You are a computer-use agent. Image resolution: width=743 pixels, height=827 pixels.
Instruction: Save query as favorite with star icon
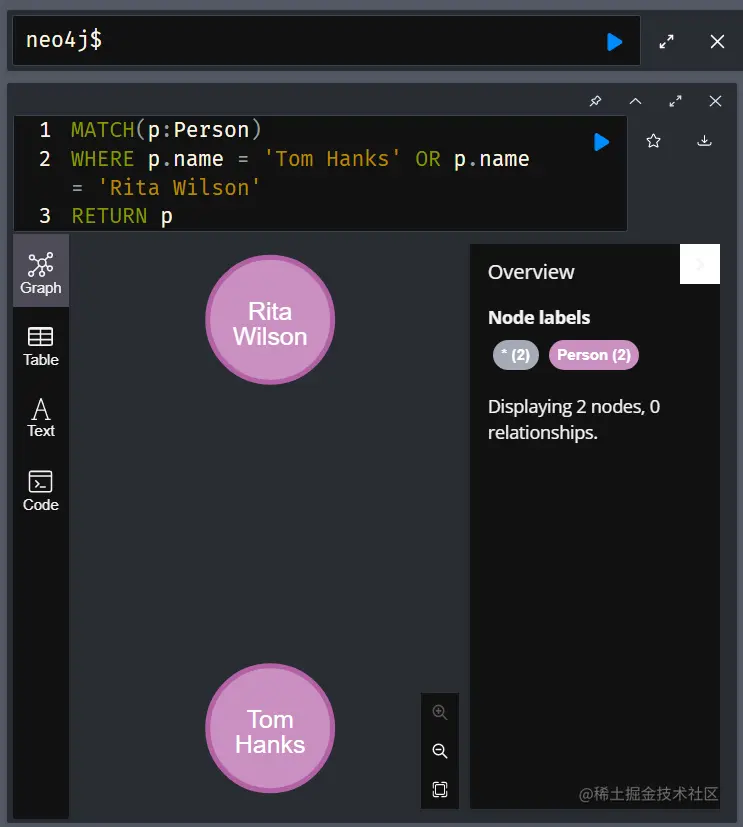pos(653,141)
